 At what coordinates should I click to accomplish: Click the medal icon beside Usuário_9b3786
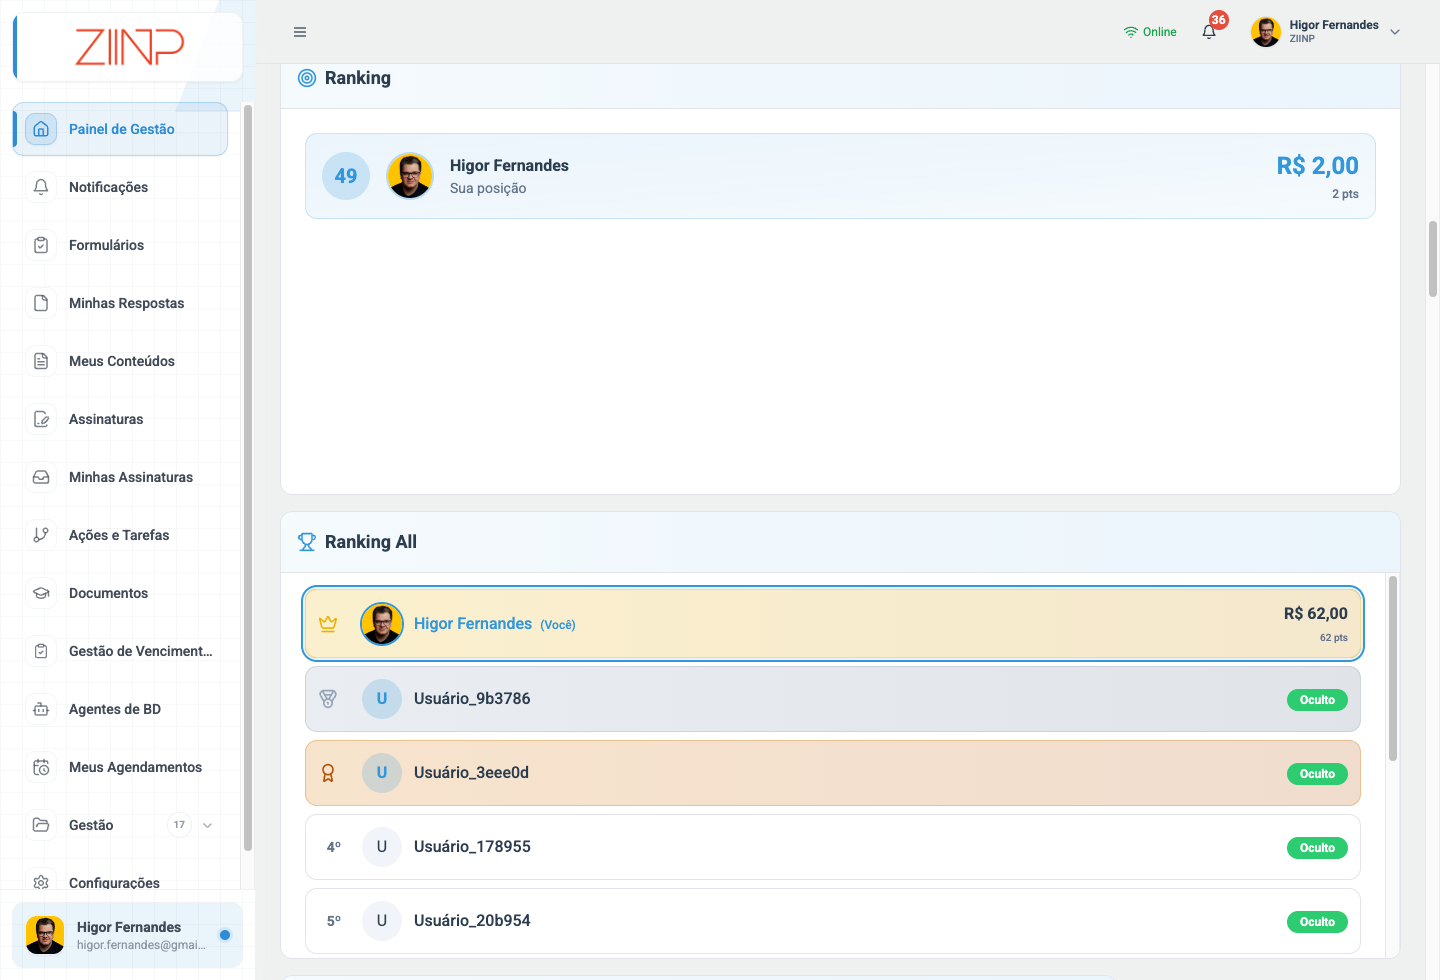point(328,699)
